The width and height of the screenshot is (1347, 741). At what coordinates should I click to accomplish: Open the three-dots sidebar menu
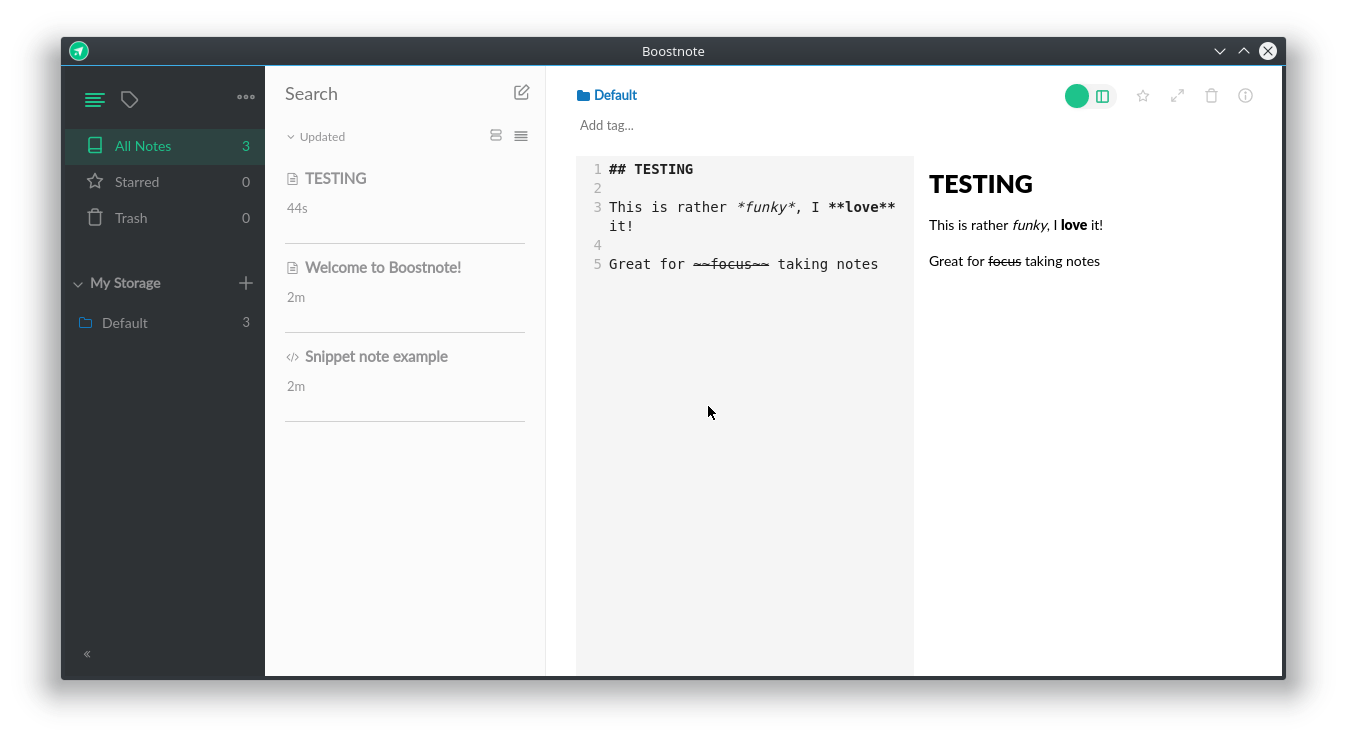pyautogui.click(x=246, y=97)
